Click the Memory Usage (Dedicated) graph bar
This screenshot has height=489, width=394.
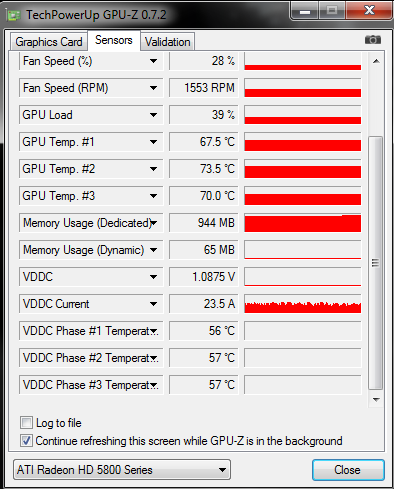(x=303, y=223)
